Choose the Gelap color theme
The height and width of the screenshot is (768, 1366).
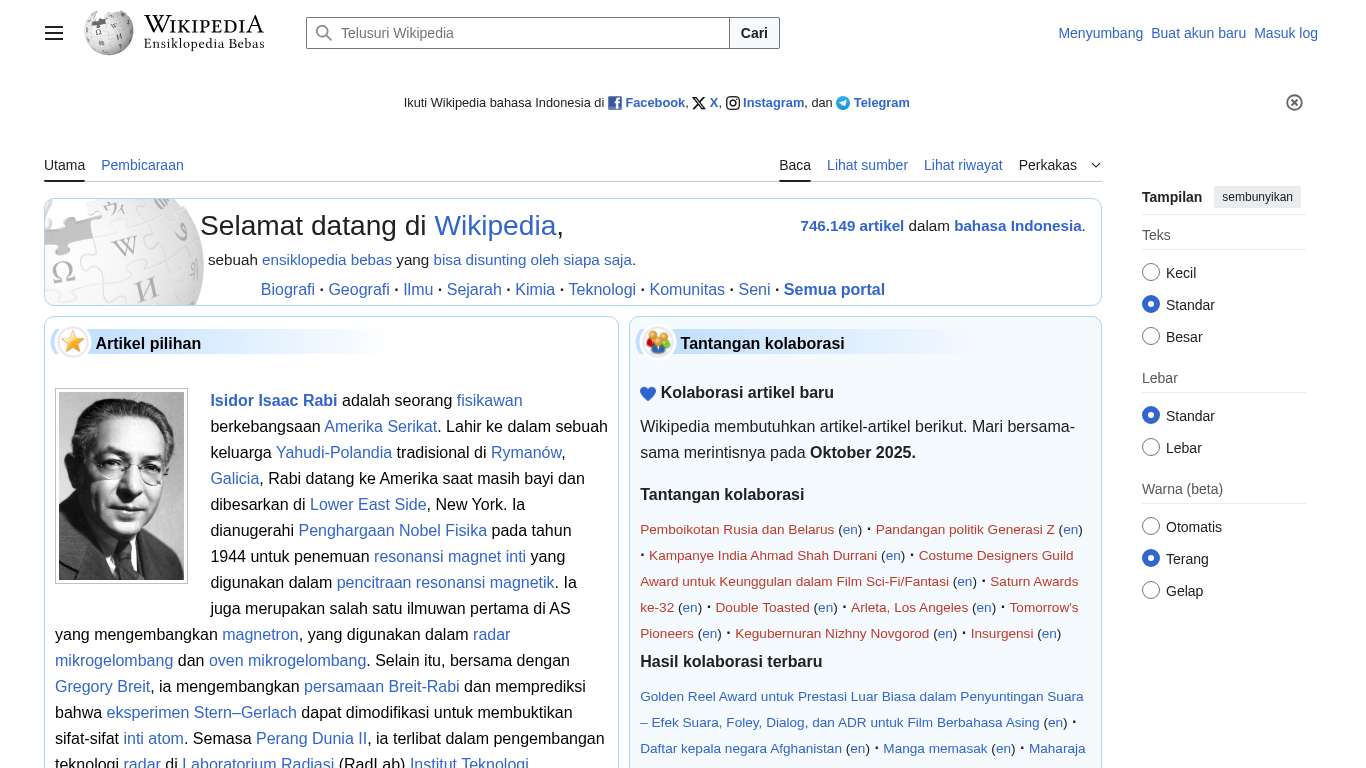click(1151, 590)
